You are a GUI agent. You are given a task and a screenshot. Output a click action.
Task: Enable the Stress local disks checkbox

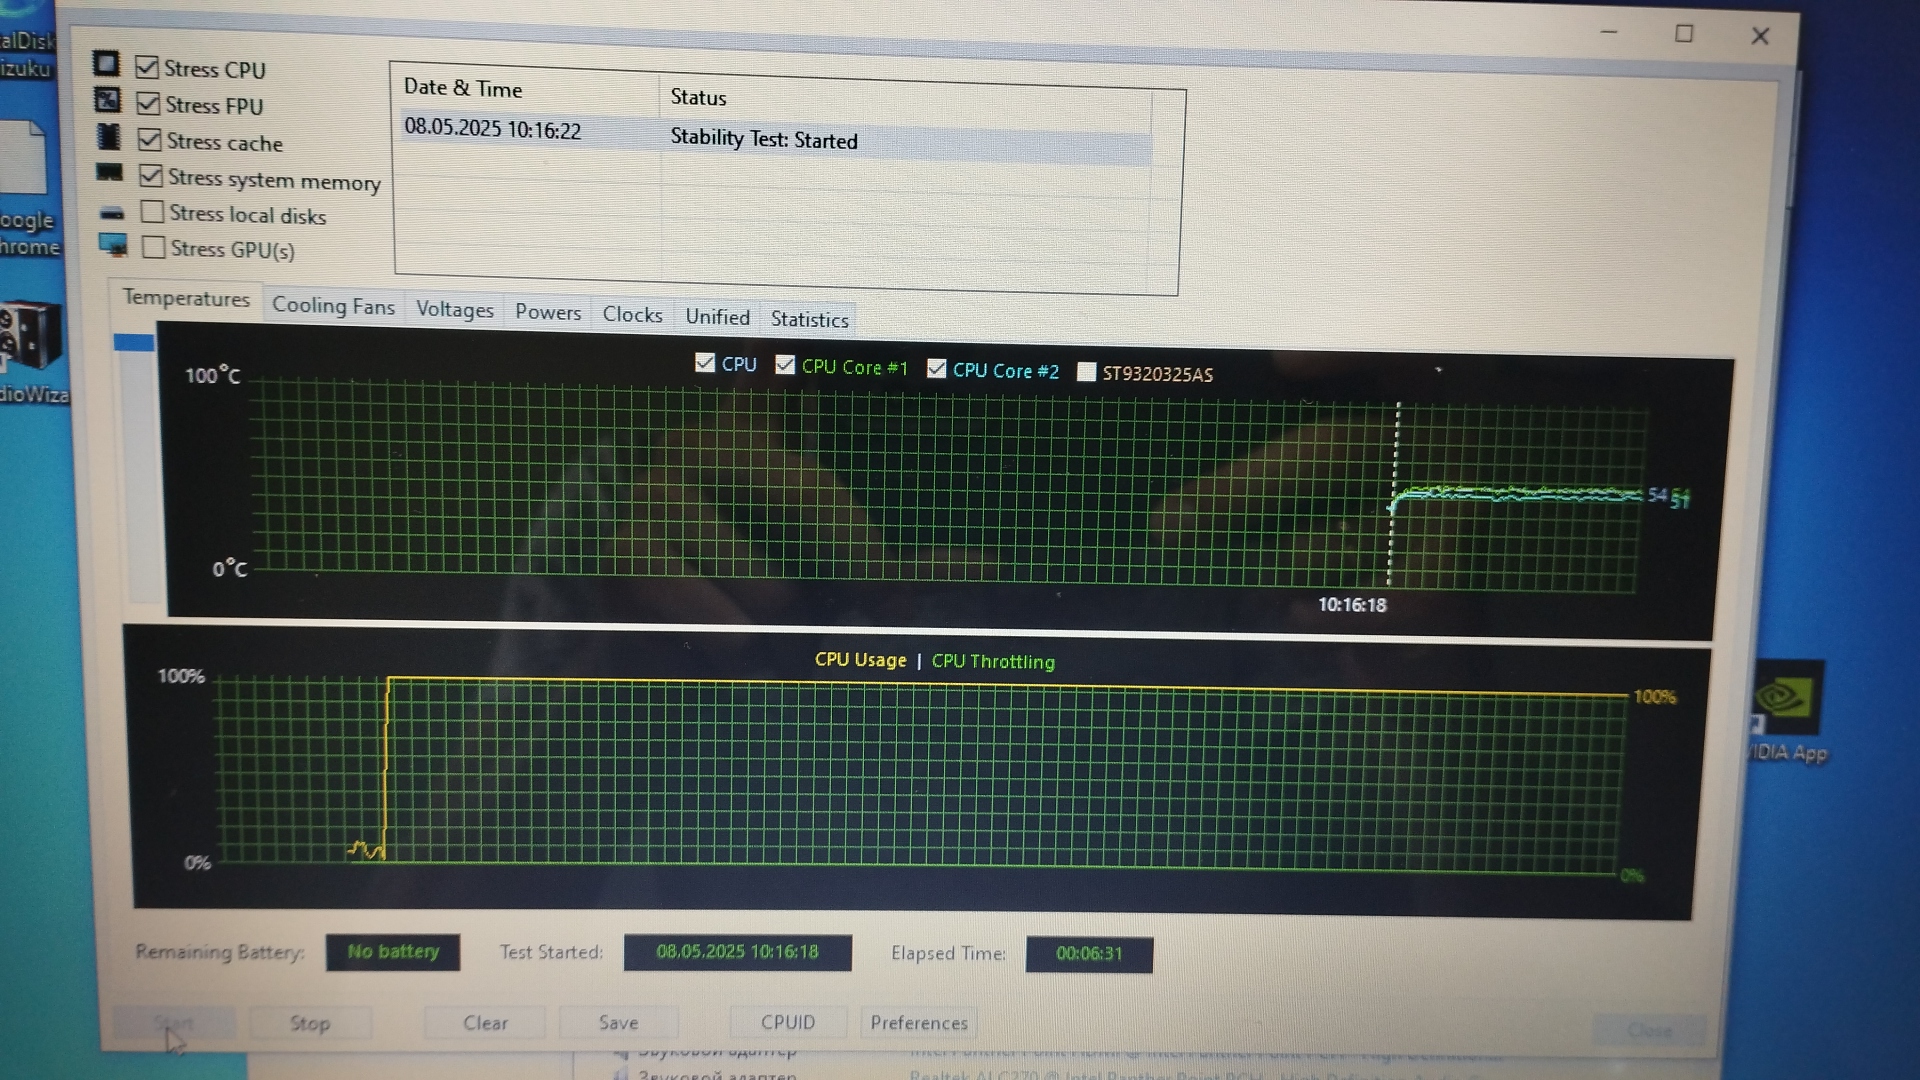tap(153, 212)
